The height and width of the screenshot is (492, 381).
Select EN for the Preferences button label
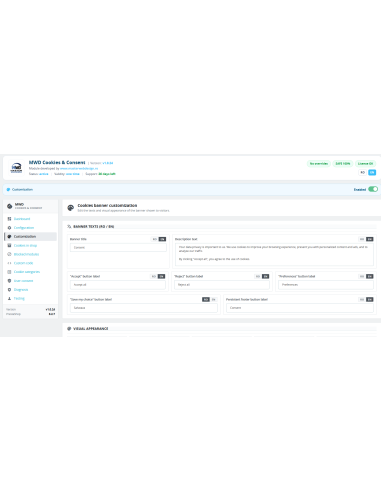(x=370, y=276)
